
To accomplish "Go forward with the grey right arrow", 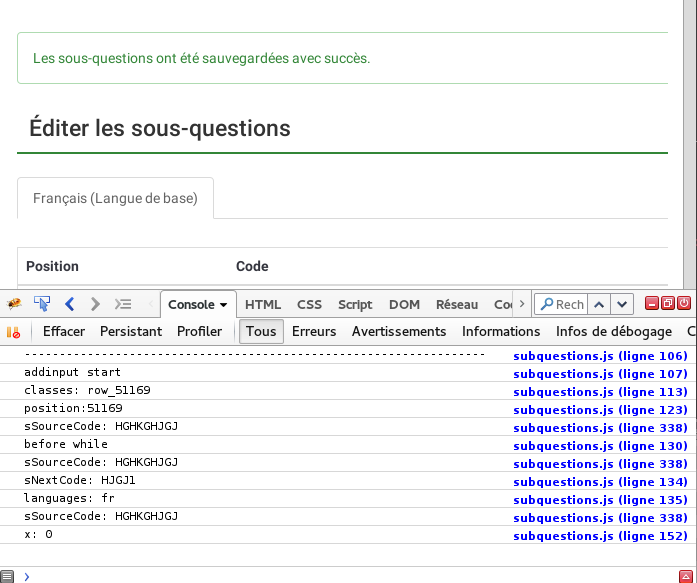I will pos(95,304).
